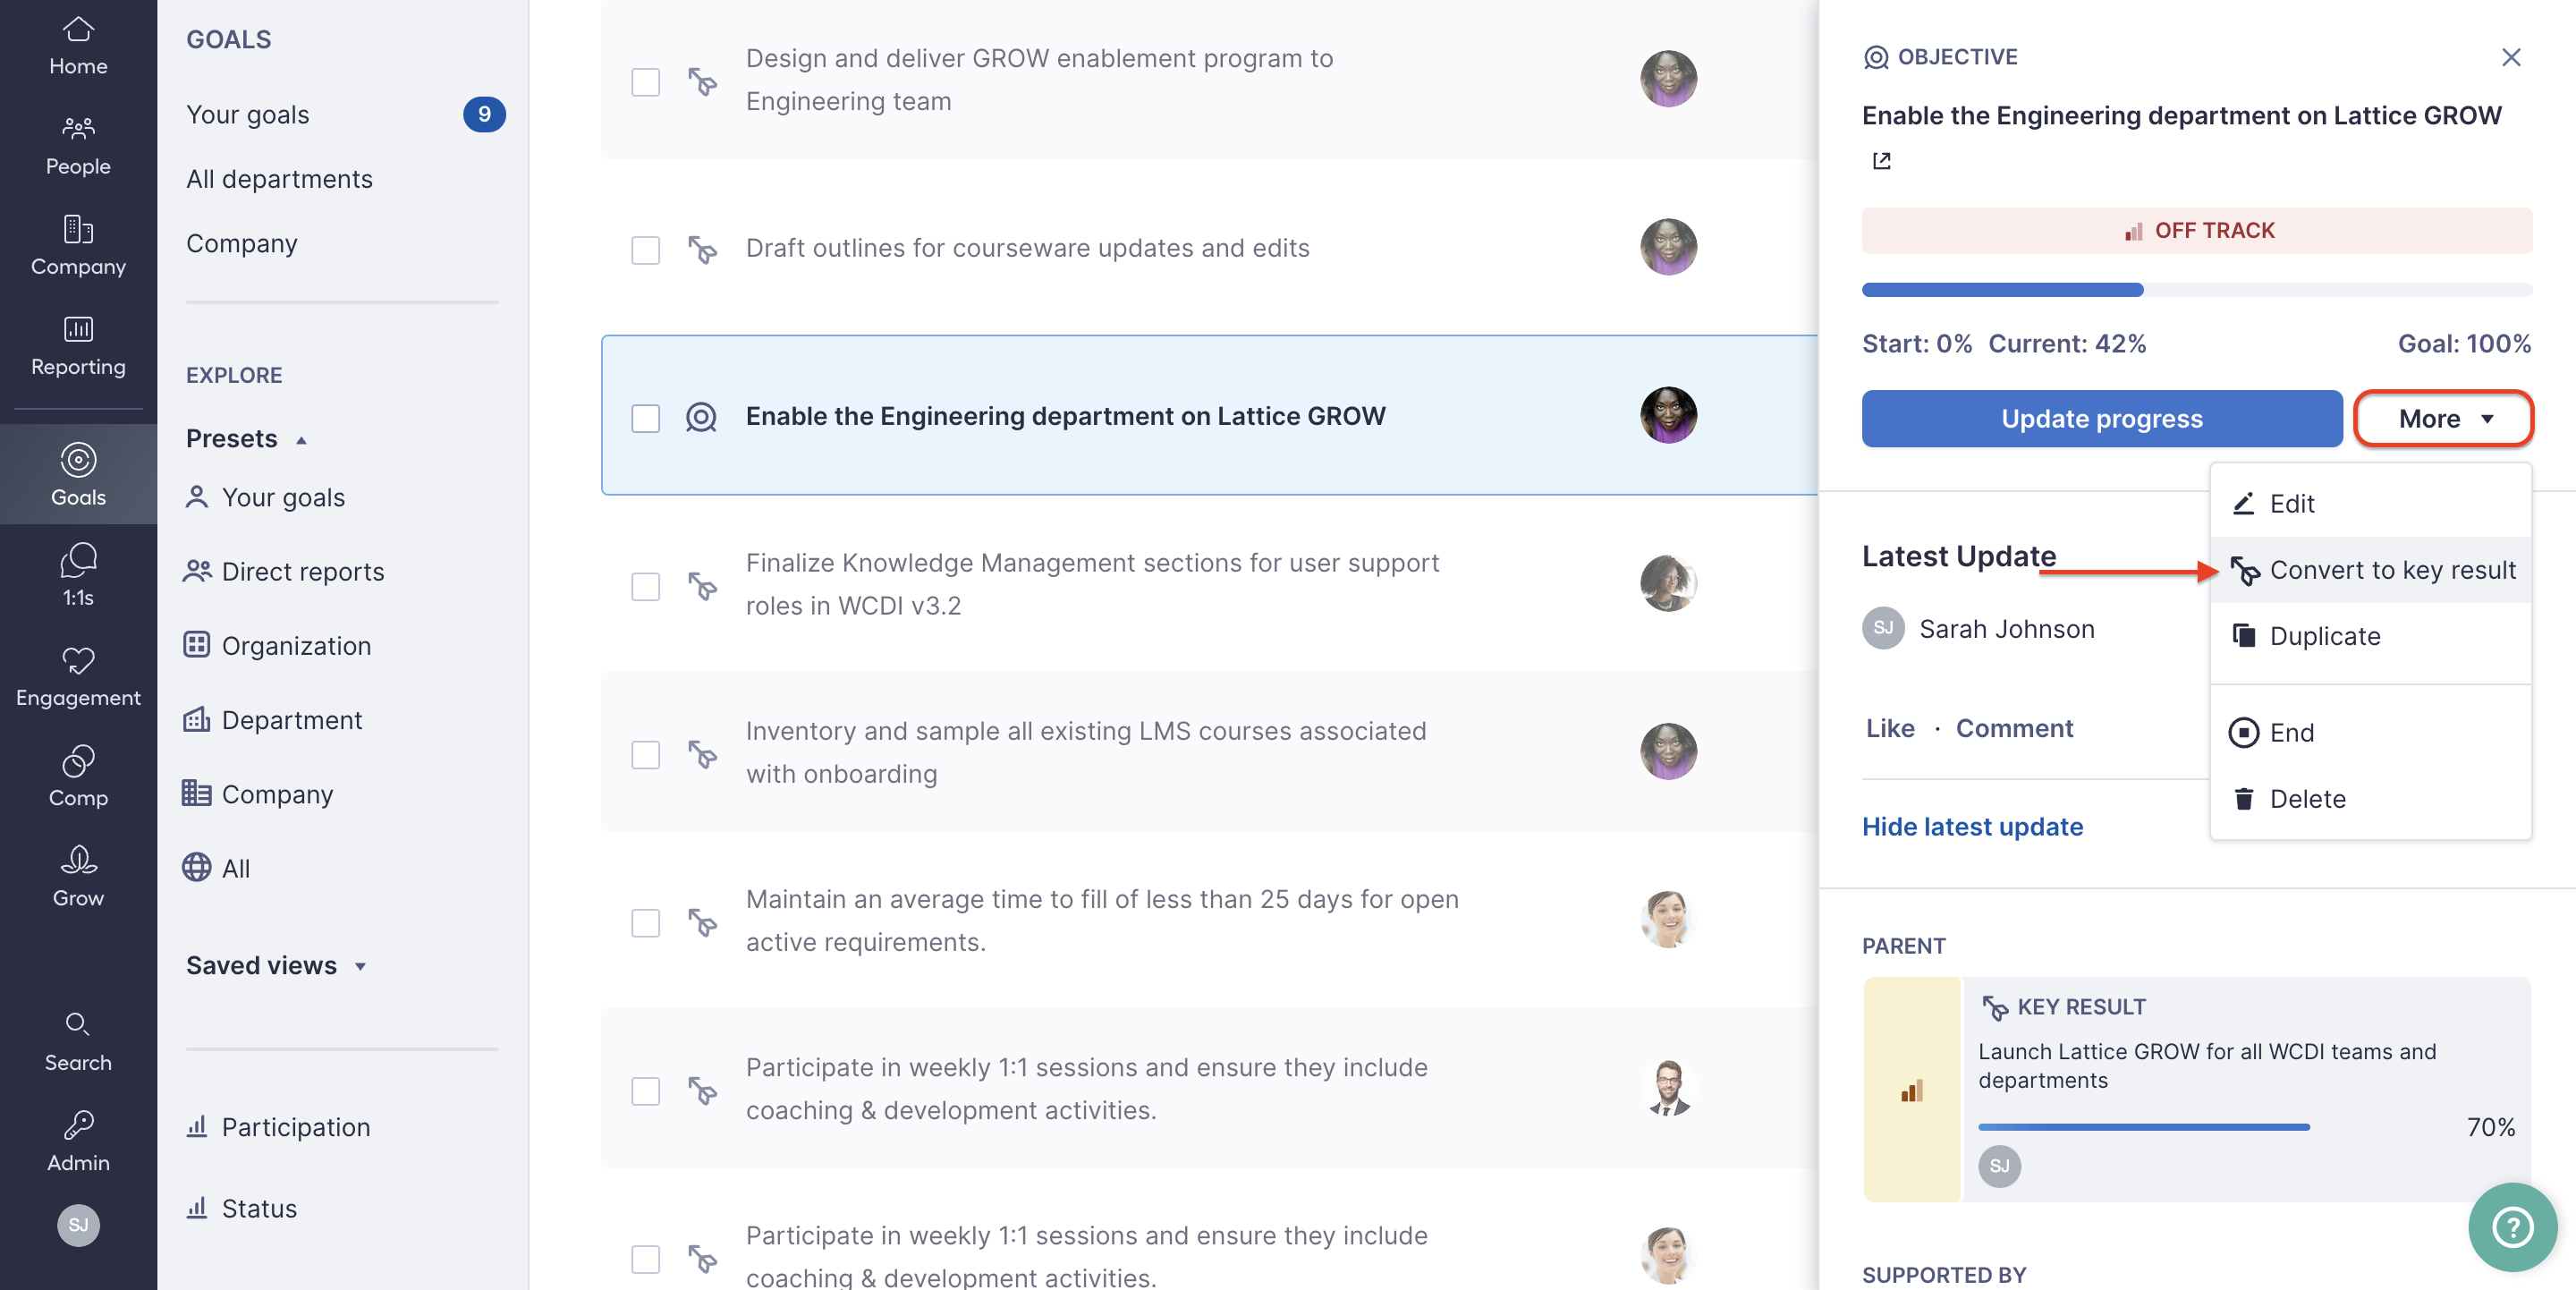2576x1290 pixels.
Task: Open the Engagement heart icon
Action: tap(78, 660)
